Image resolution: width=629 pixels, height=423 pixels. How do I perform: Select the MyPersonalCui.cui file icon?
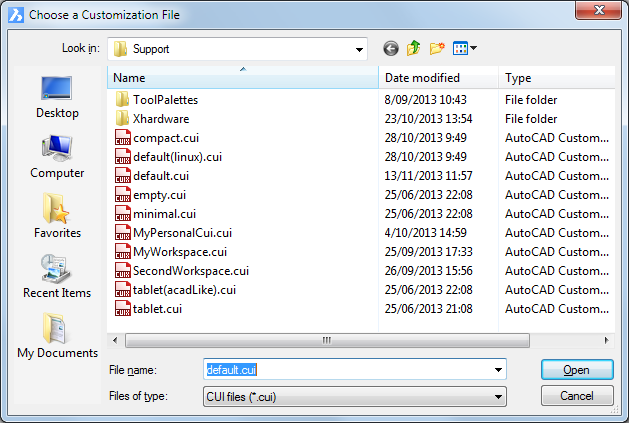tap(122, 232)
